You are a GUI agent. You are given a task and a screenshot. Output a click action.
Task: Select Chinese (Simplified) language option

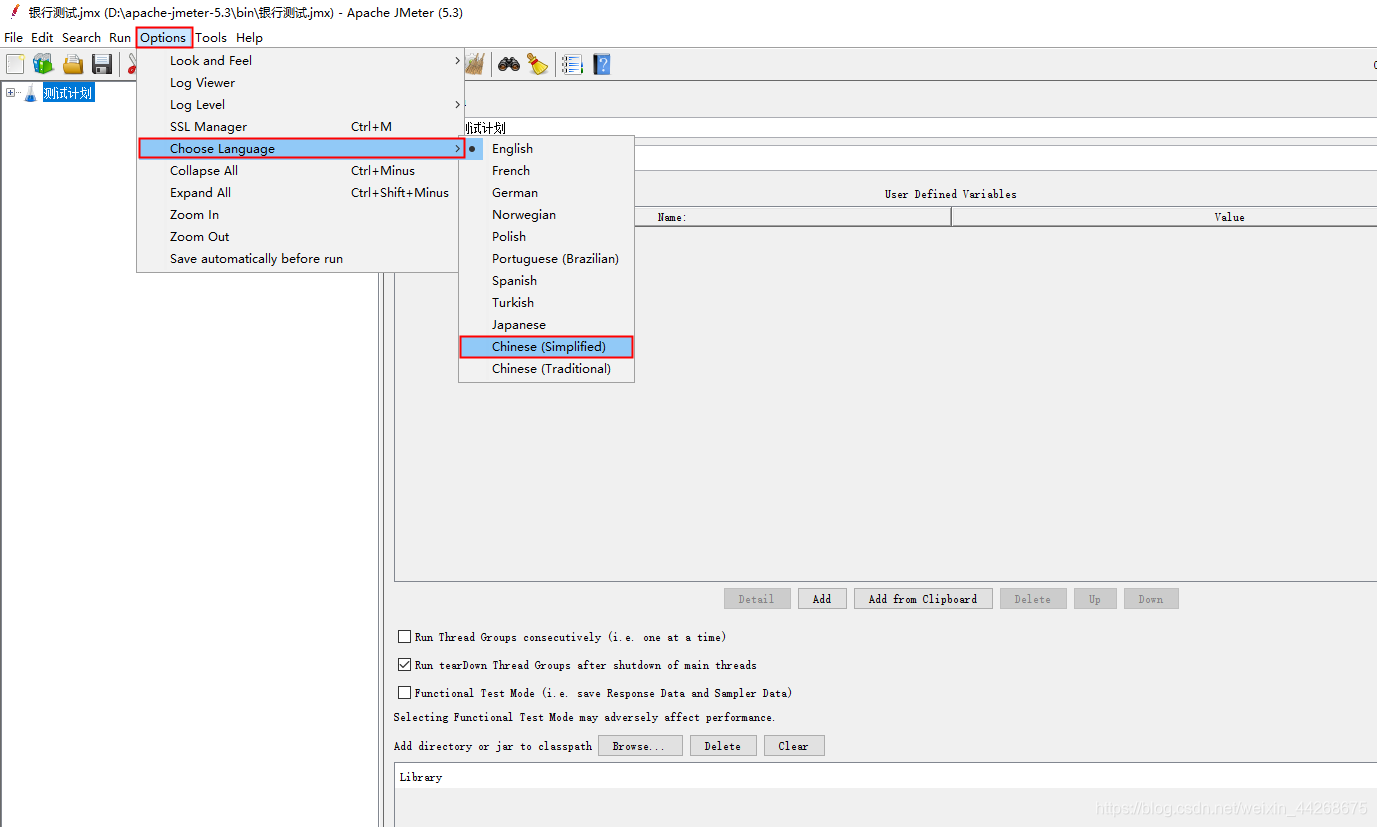(x=546, y=347)
